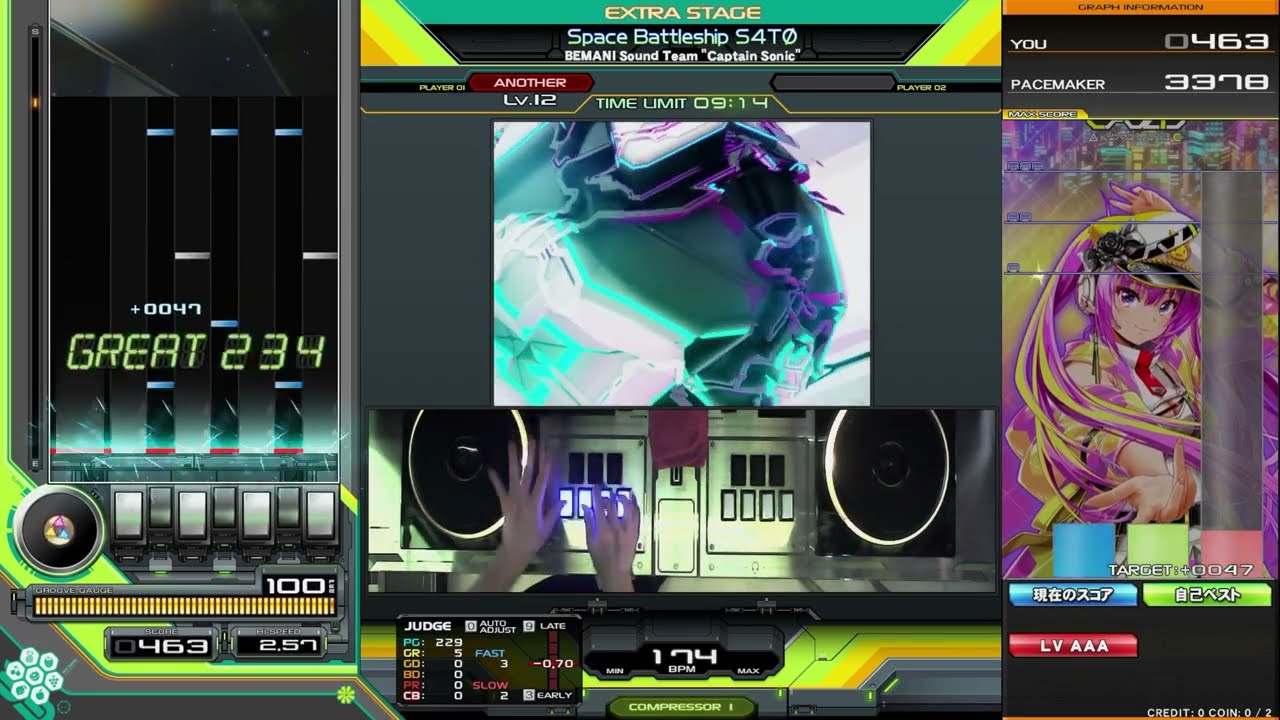Click the vertical song progress bar

[x=36, y=247]
